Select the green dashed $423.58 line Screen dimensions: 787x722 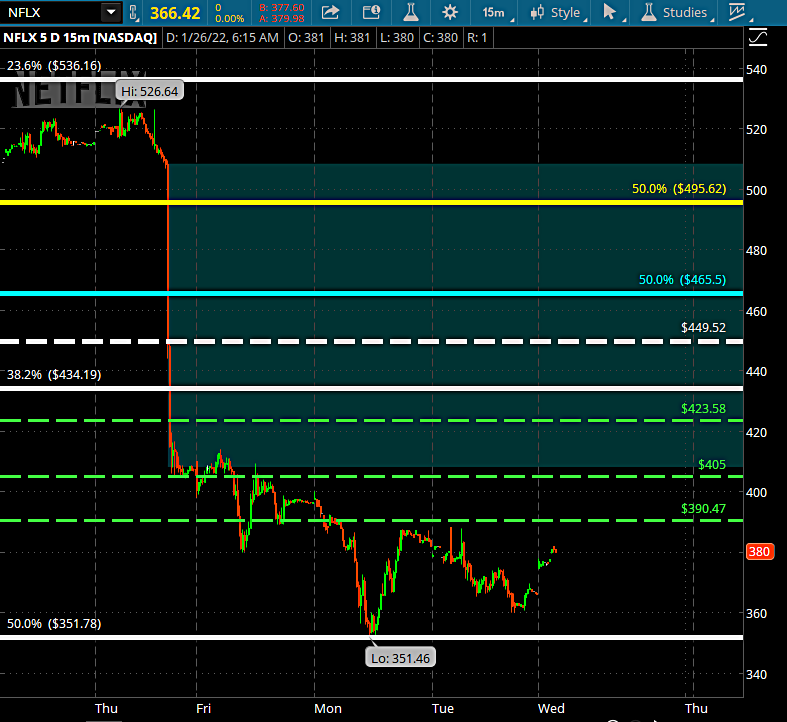[371, 420]
